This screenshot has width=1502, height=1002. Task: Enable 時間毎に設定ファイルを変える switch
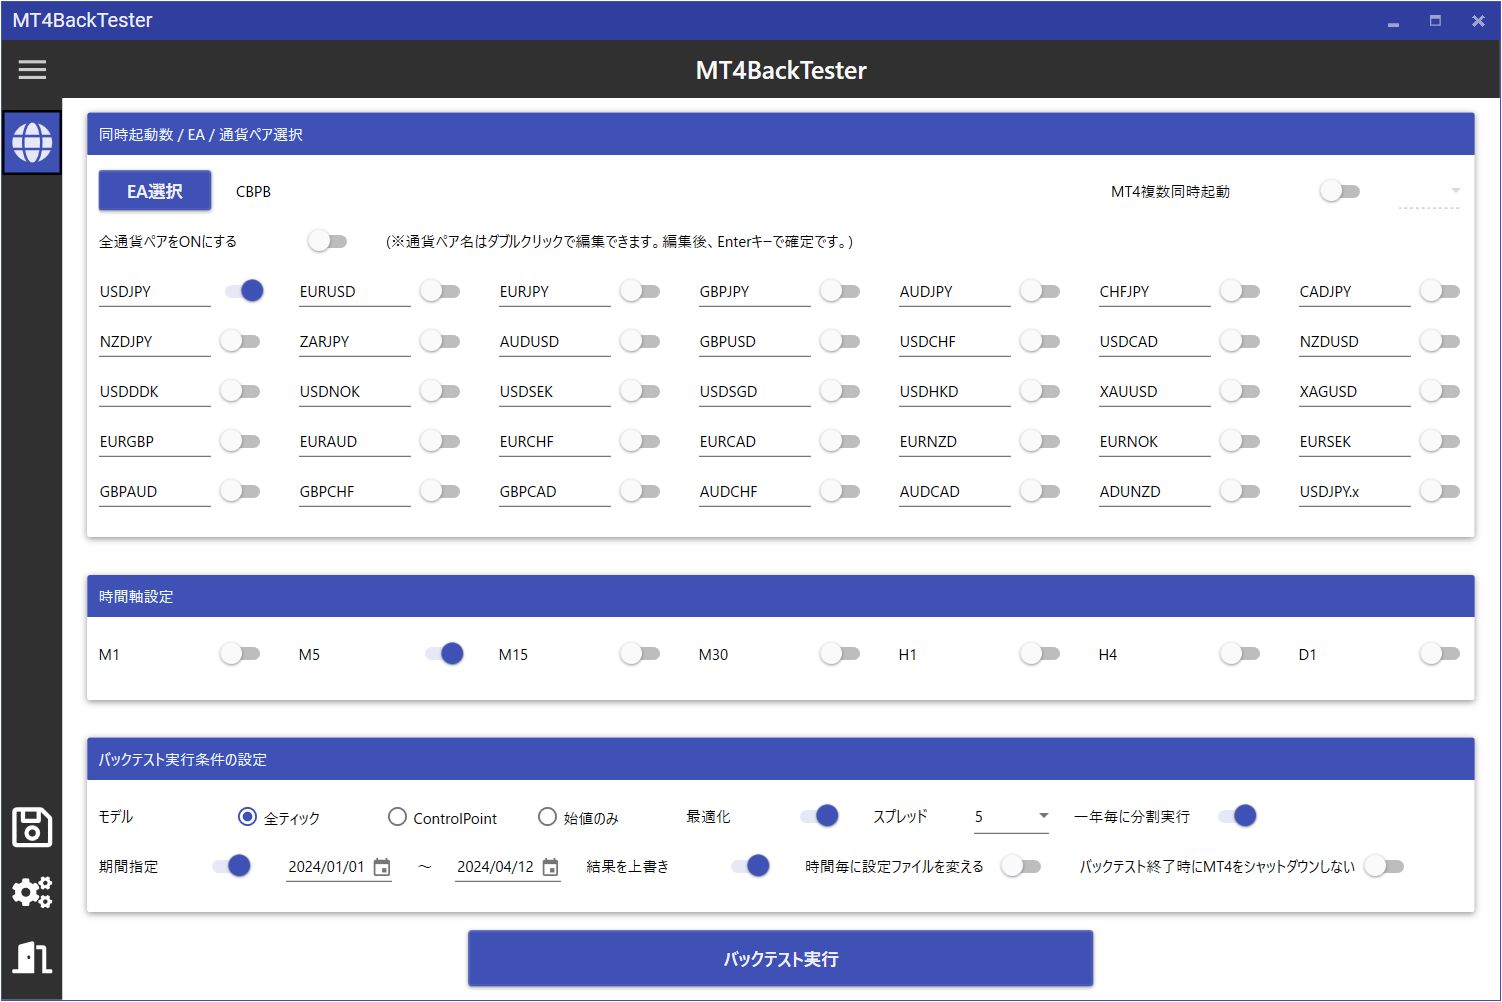click(1021, 866)
